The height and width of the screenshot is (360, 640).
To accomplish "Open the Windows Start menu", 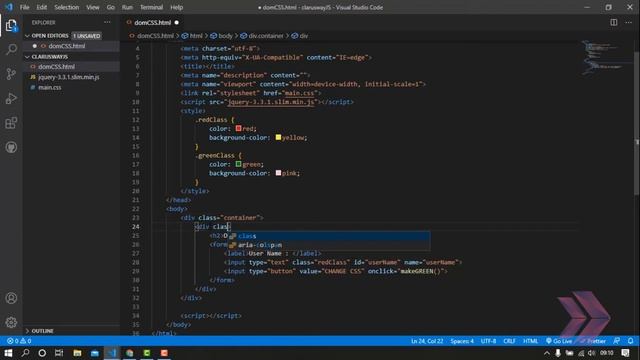I will pyautogui.click(x=8, y=353).
